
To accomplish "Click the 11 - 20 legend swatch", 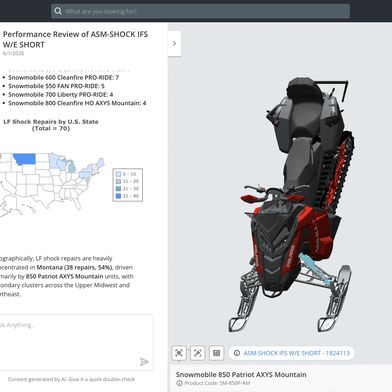I will coord(118,181).
